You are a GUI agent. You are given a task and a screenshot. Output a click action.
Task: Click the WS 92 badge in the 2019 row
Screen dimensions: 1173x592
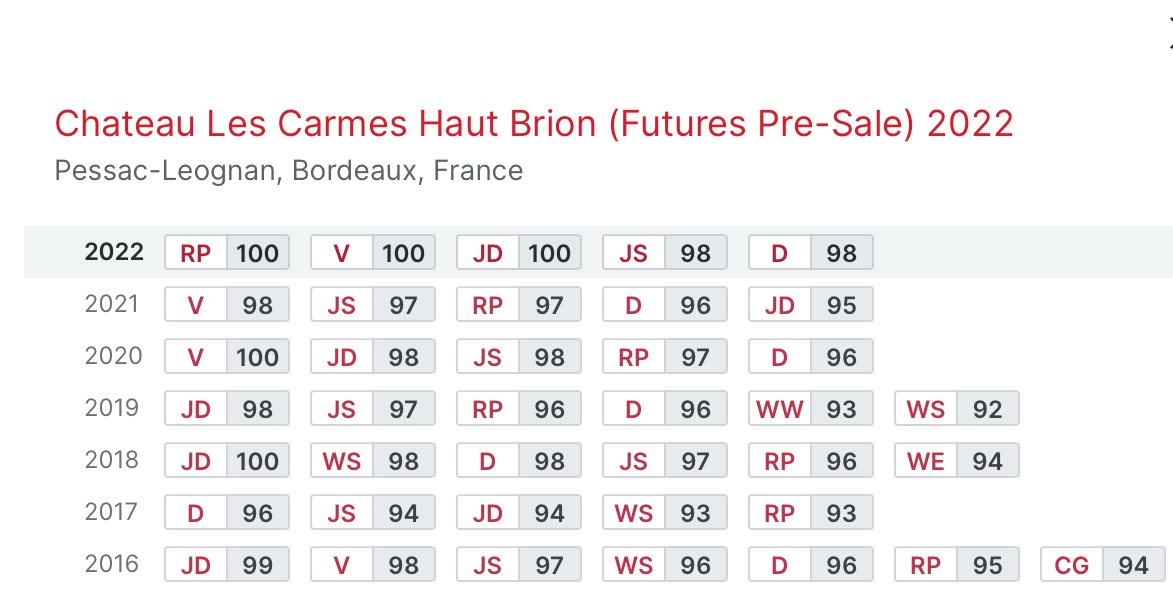(x=956, y=409)
